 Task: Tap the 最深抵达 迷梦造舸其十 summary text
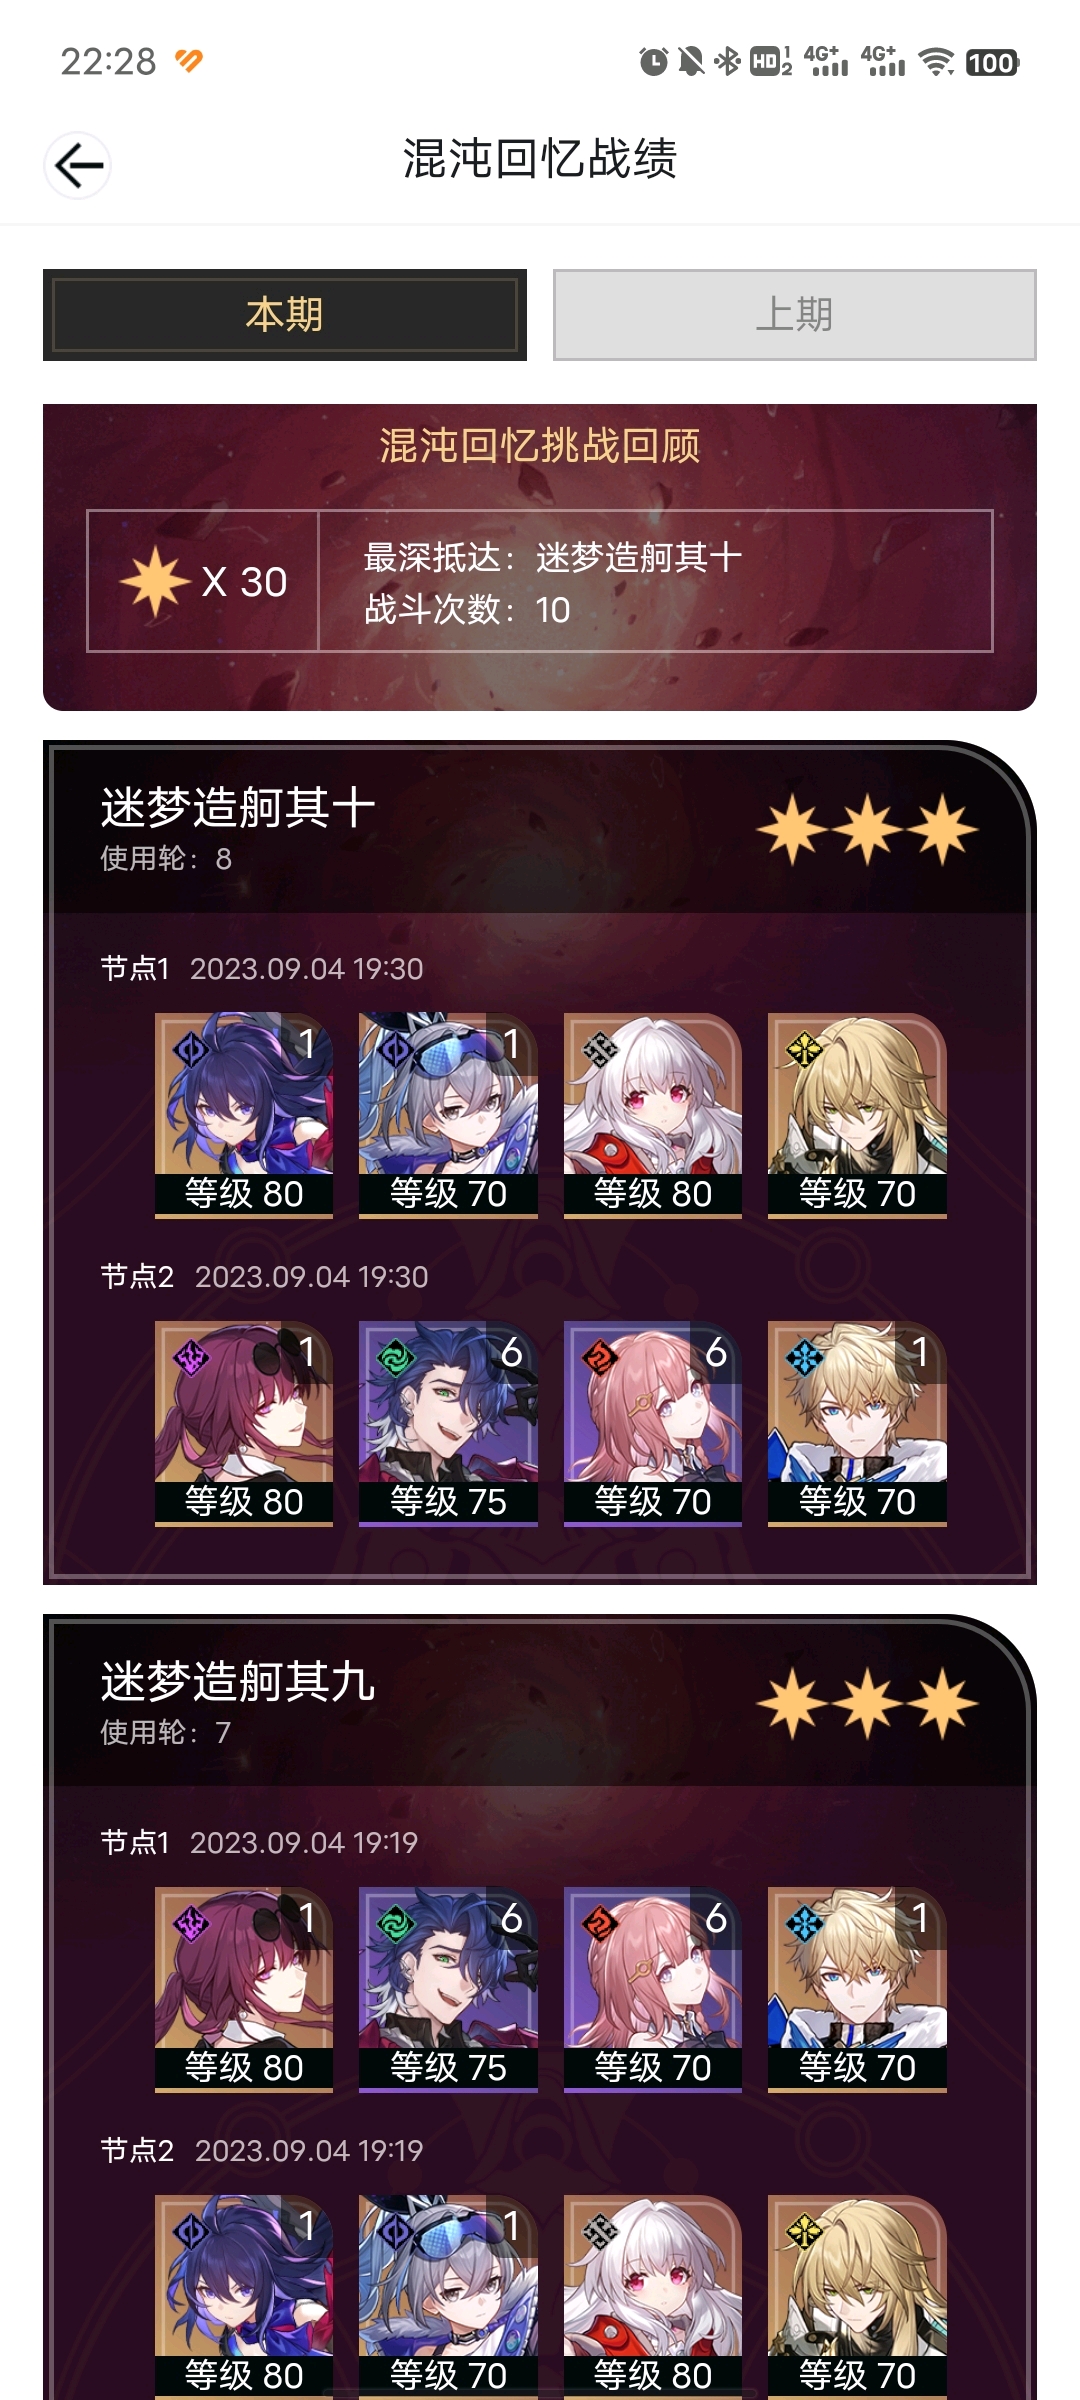(553, 557)
